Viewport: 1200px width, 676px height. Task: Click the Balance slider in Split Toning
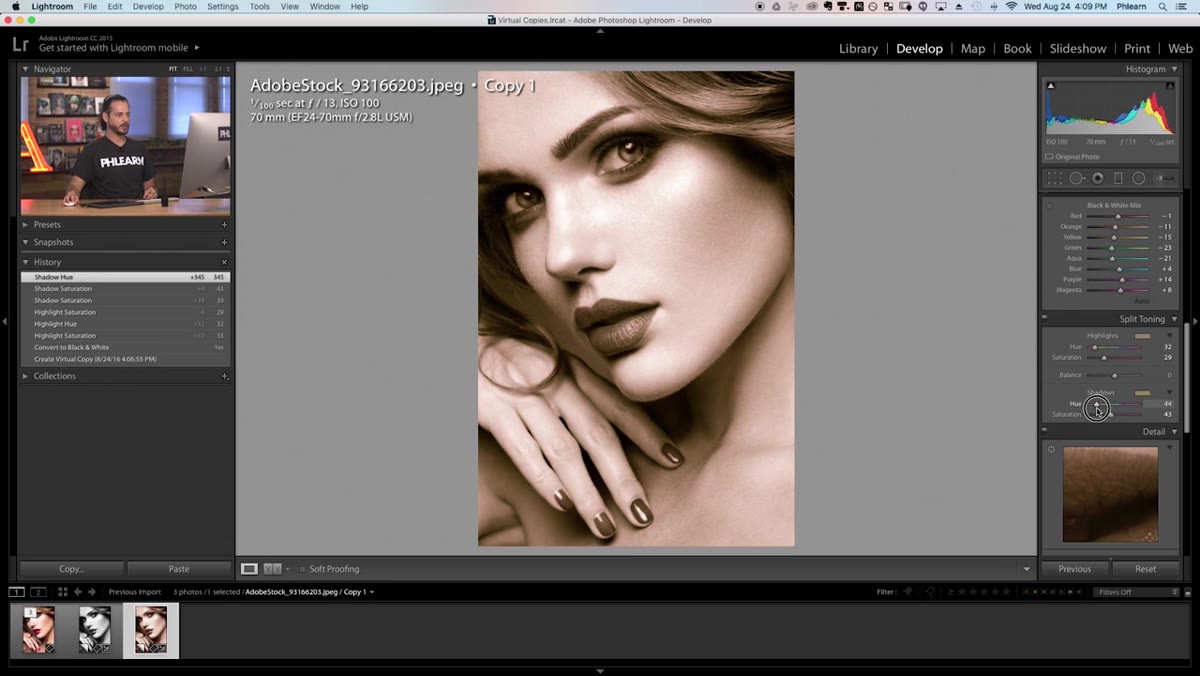tap(1114, 375)
